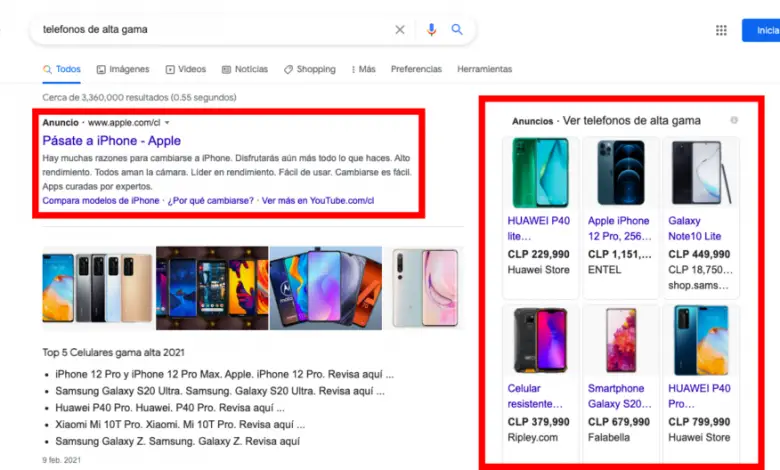Switch to the Videos tab
Viewport: 780px width, 470px height.
[186, 69]
